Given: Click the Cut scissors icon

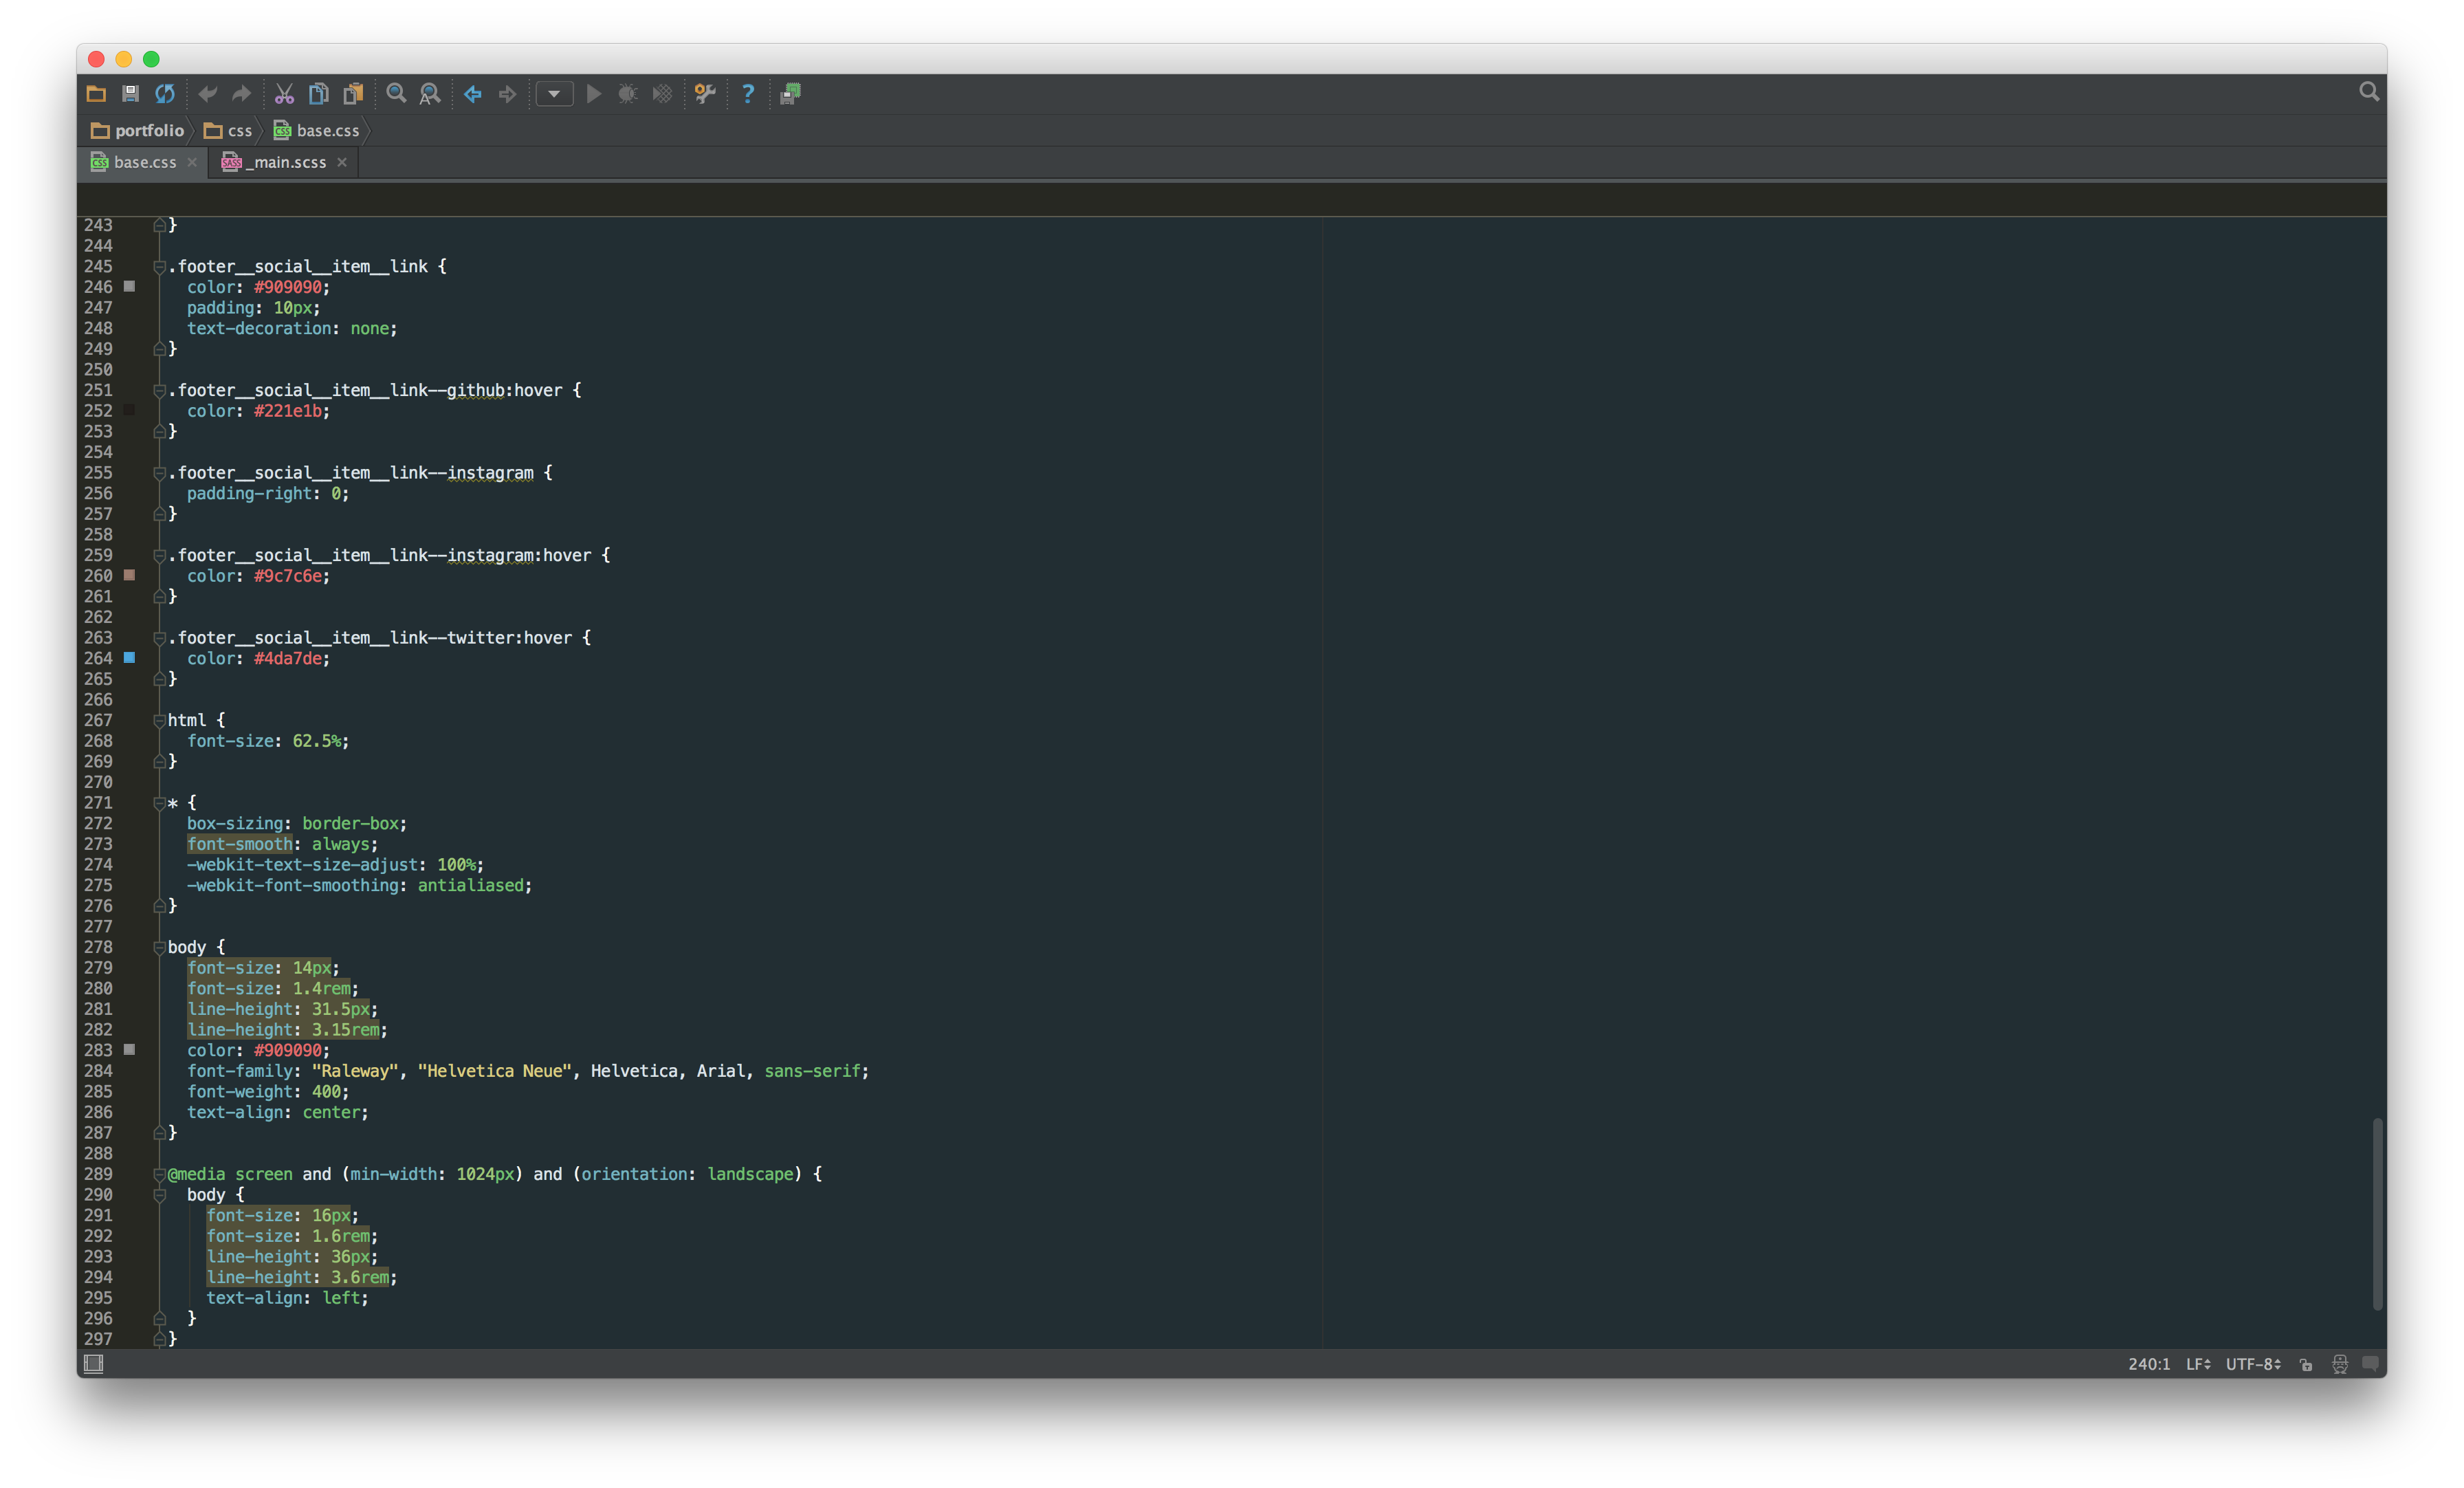Looking at the screenshot, I should pos(284,94).
